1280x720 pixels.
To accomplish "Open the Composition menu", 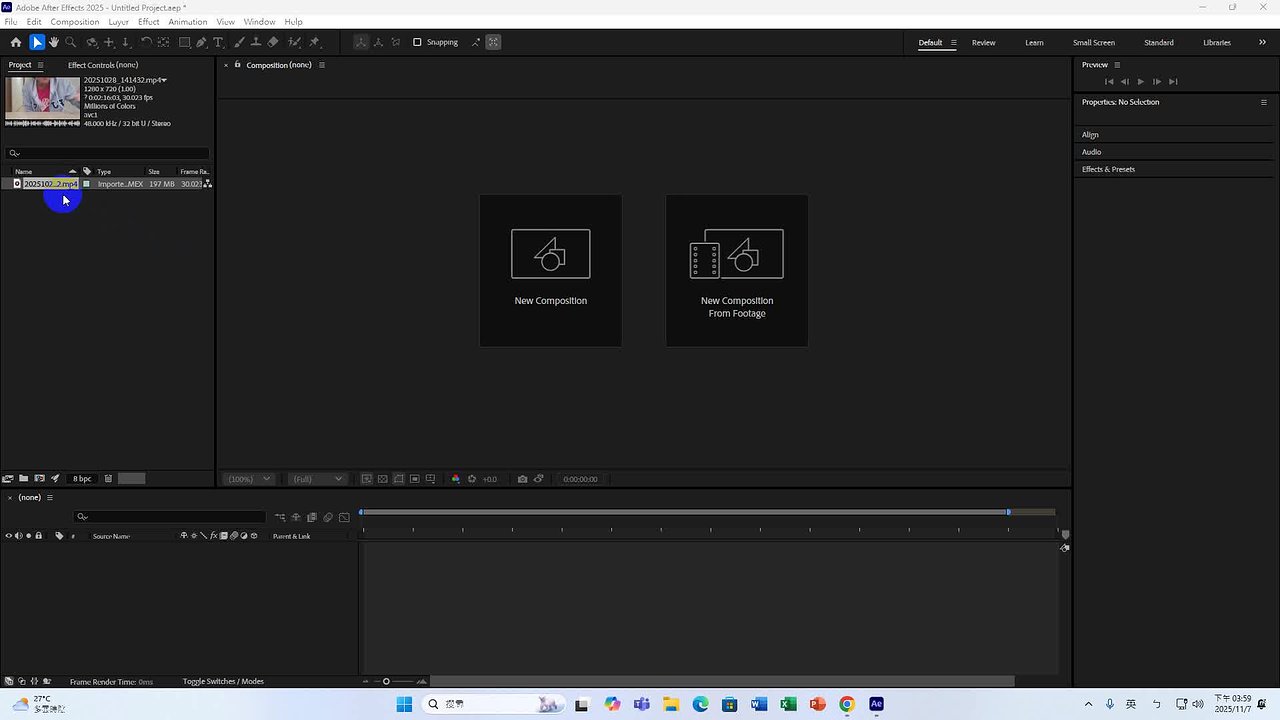I will pos(74,21).
